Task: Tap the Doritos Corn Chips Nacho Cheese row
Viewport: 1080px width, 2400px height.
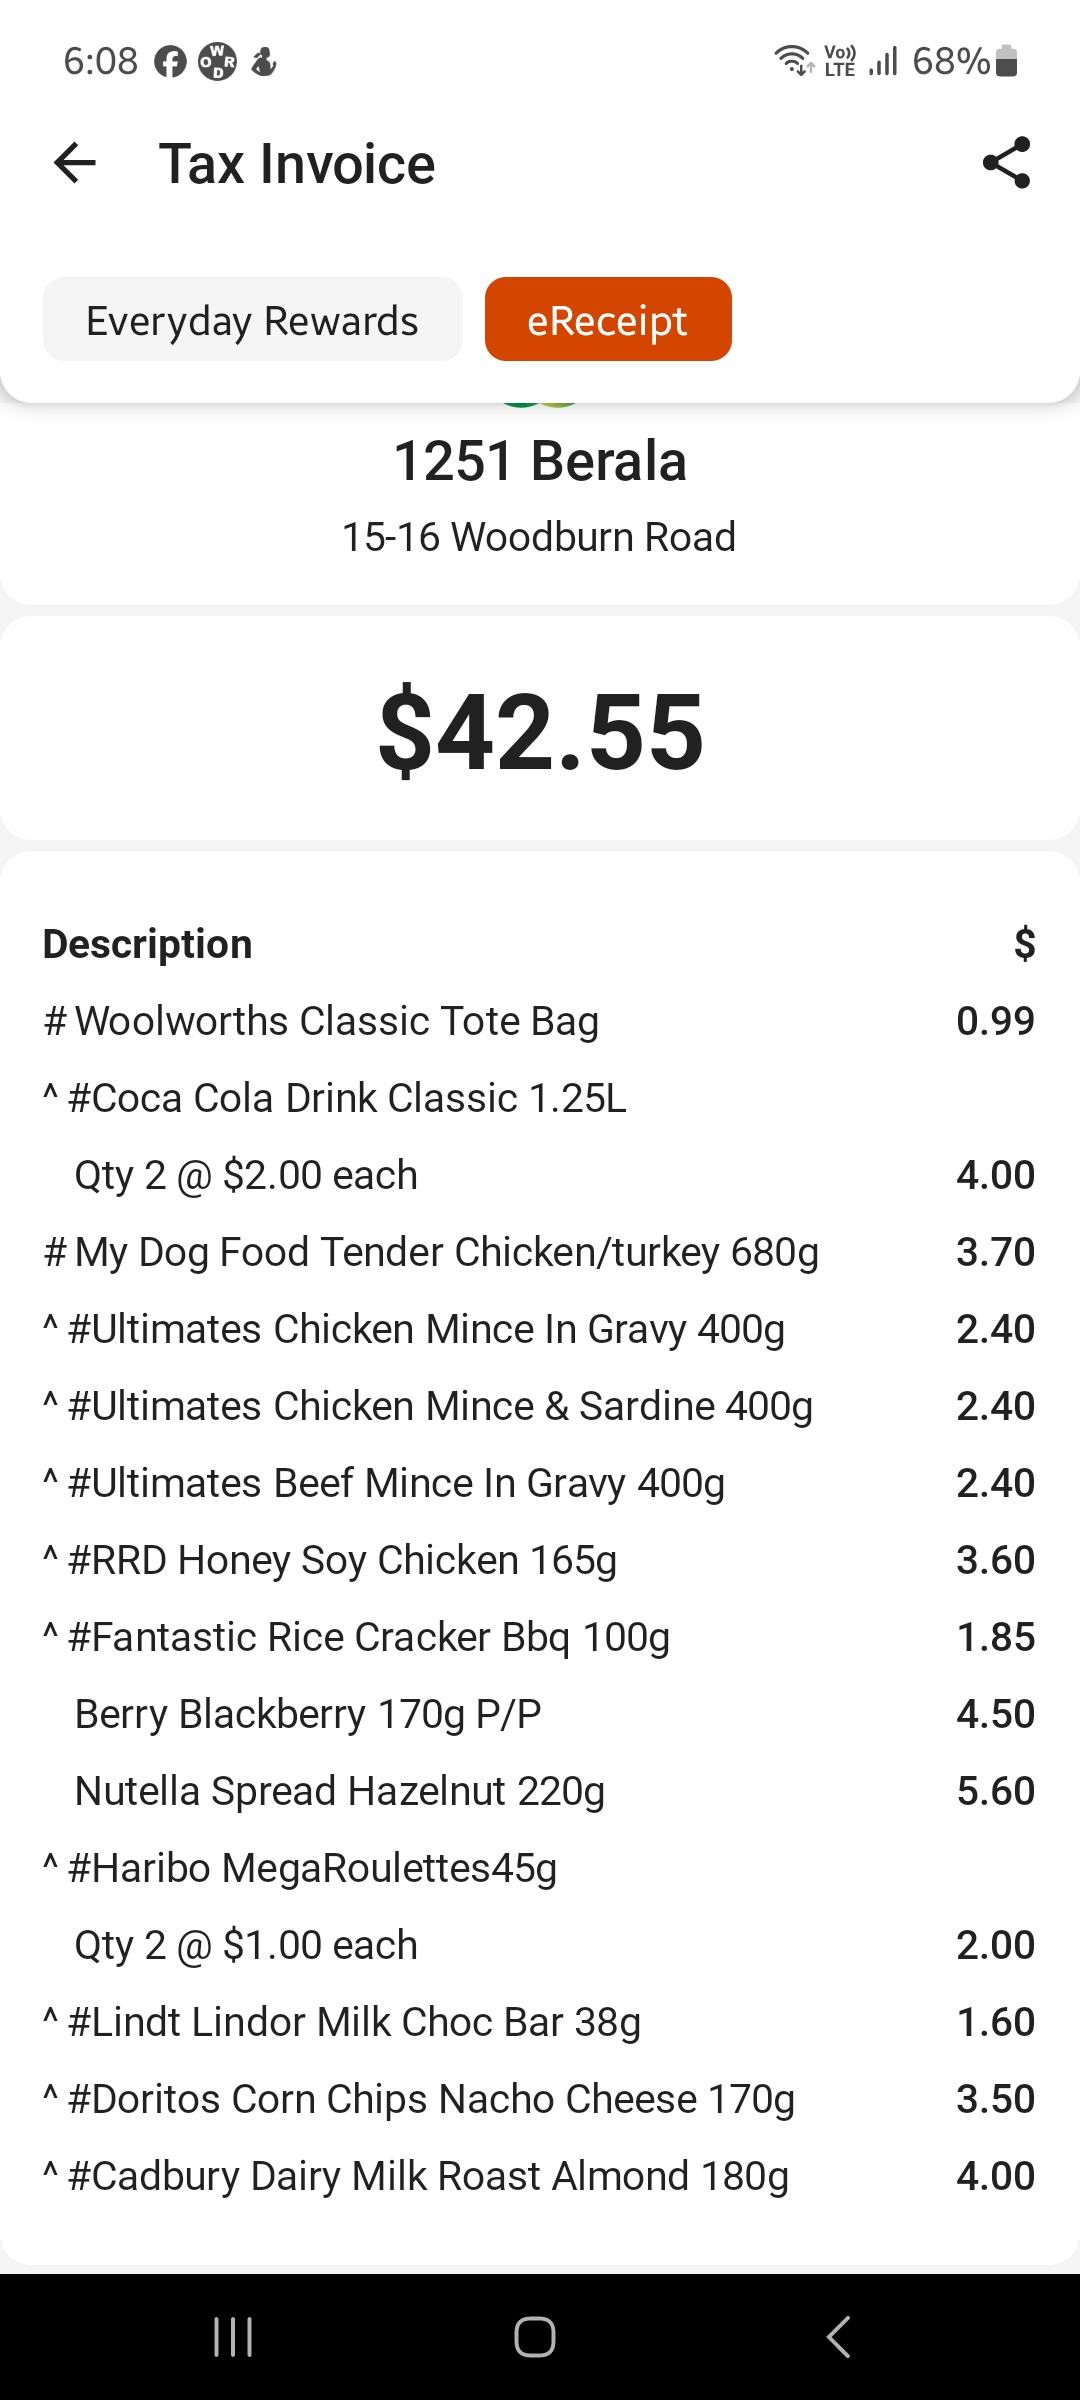Action: click(x=430, y=2099)
